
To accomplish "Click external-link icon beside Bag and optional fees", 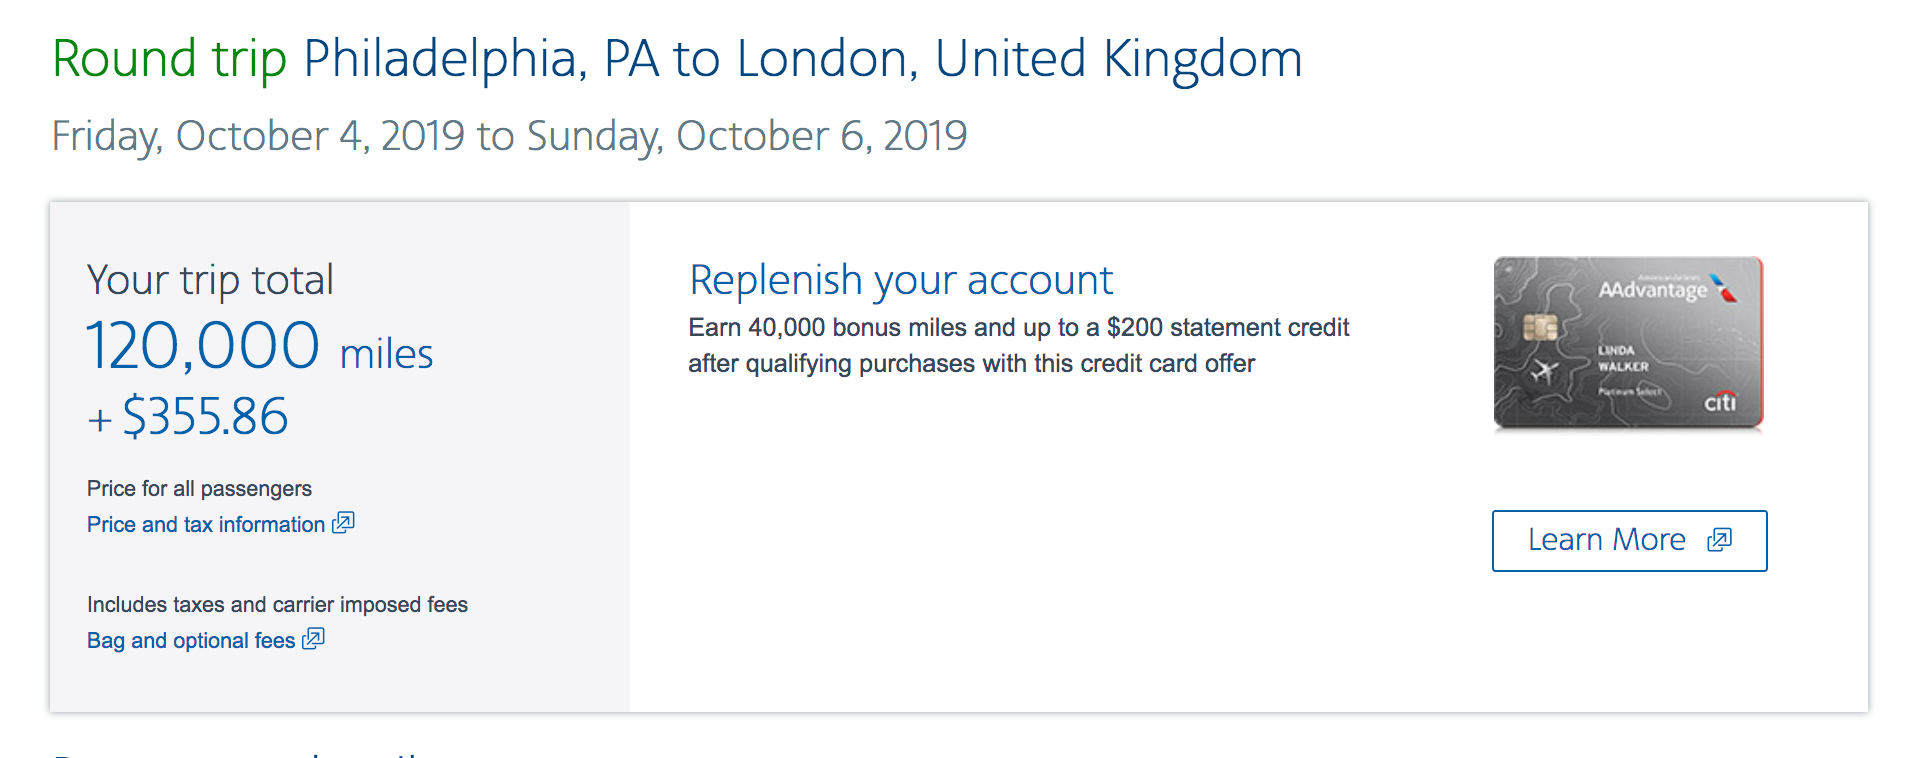I will tap(314, 639).
